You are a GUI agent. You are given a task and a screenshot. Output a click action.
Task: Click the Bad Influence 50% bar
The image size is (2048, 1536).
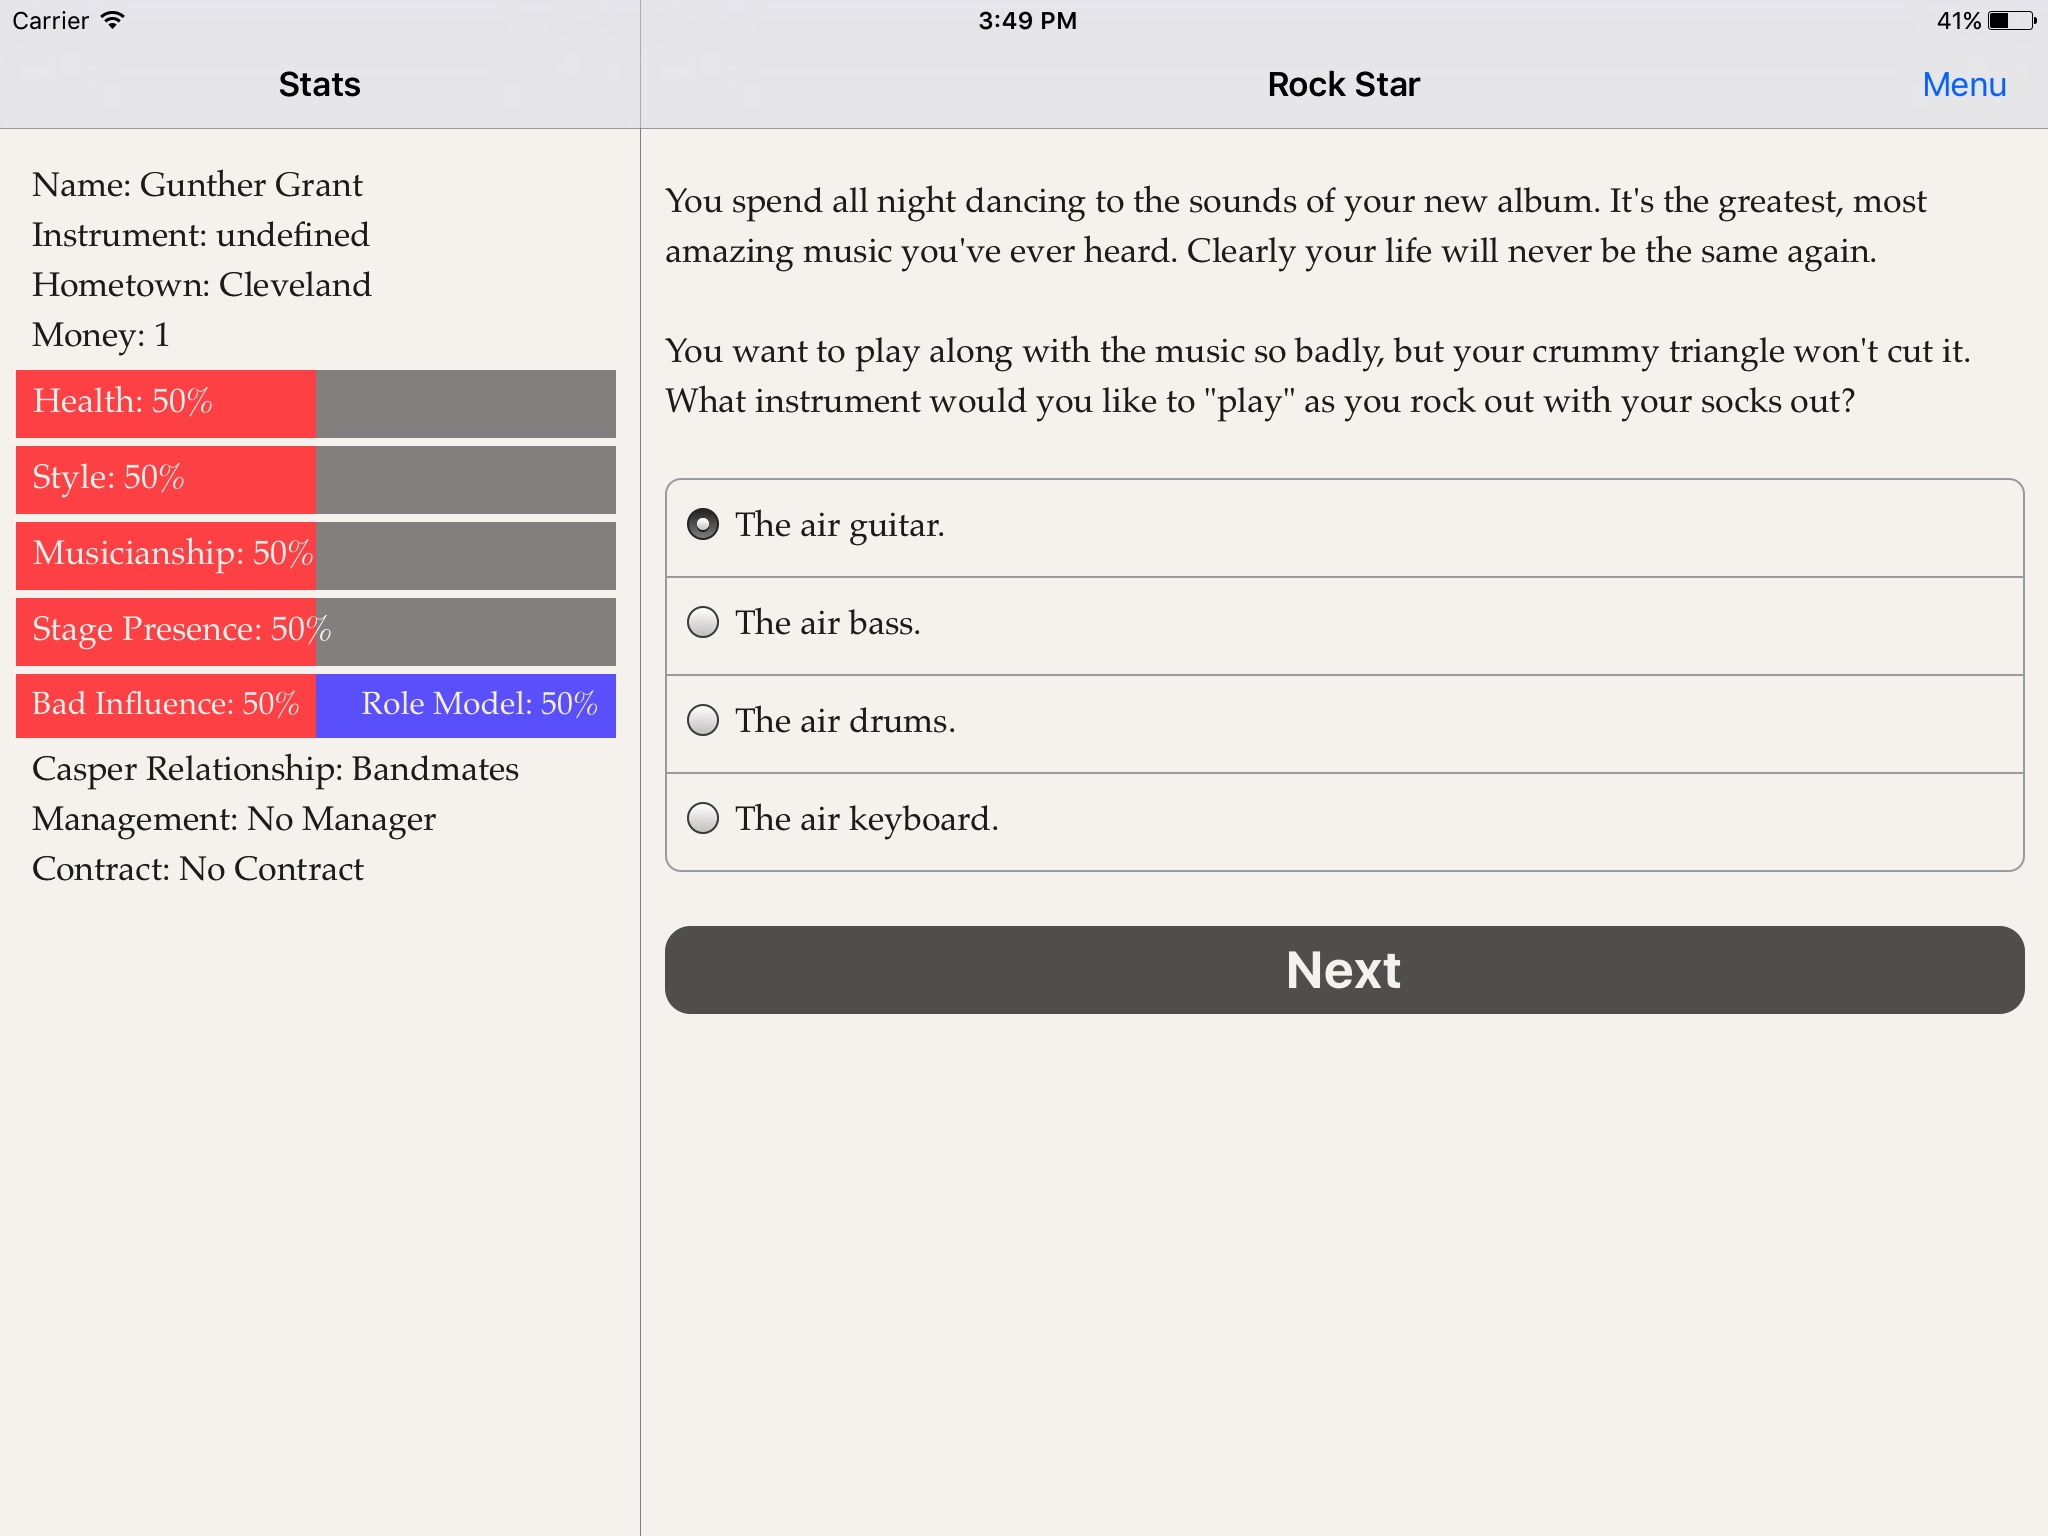(x=168, y=705)
